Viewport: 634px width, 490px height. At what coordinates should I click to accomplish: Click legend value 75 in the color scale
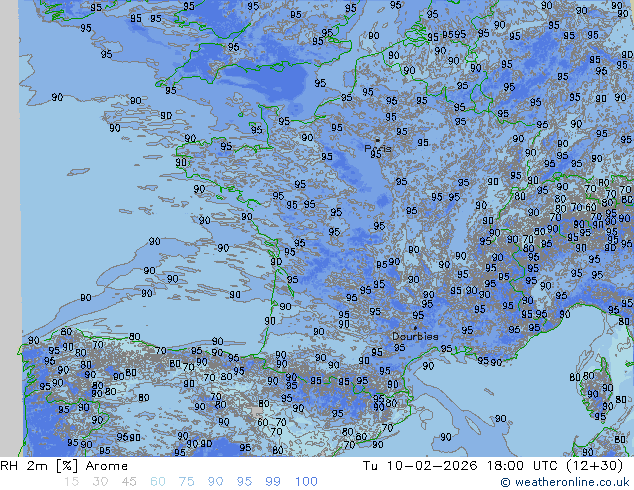[187, 482]
